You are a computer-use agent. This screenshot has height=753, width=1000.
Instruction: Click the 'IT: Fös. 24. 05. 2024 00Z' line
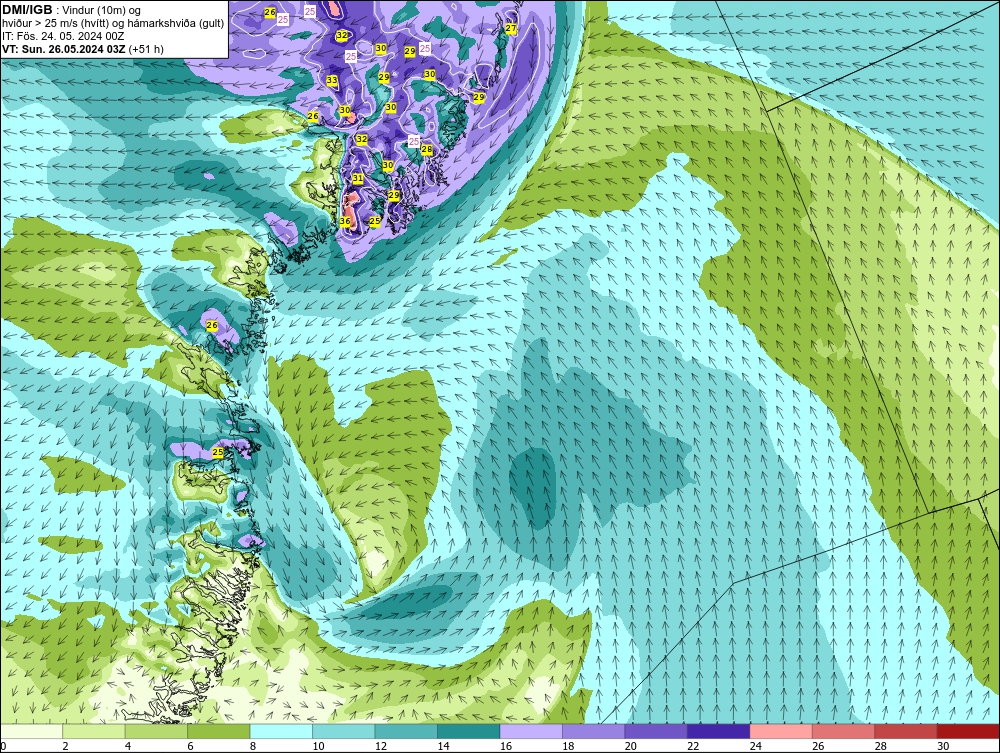[x=63, y=36]
